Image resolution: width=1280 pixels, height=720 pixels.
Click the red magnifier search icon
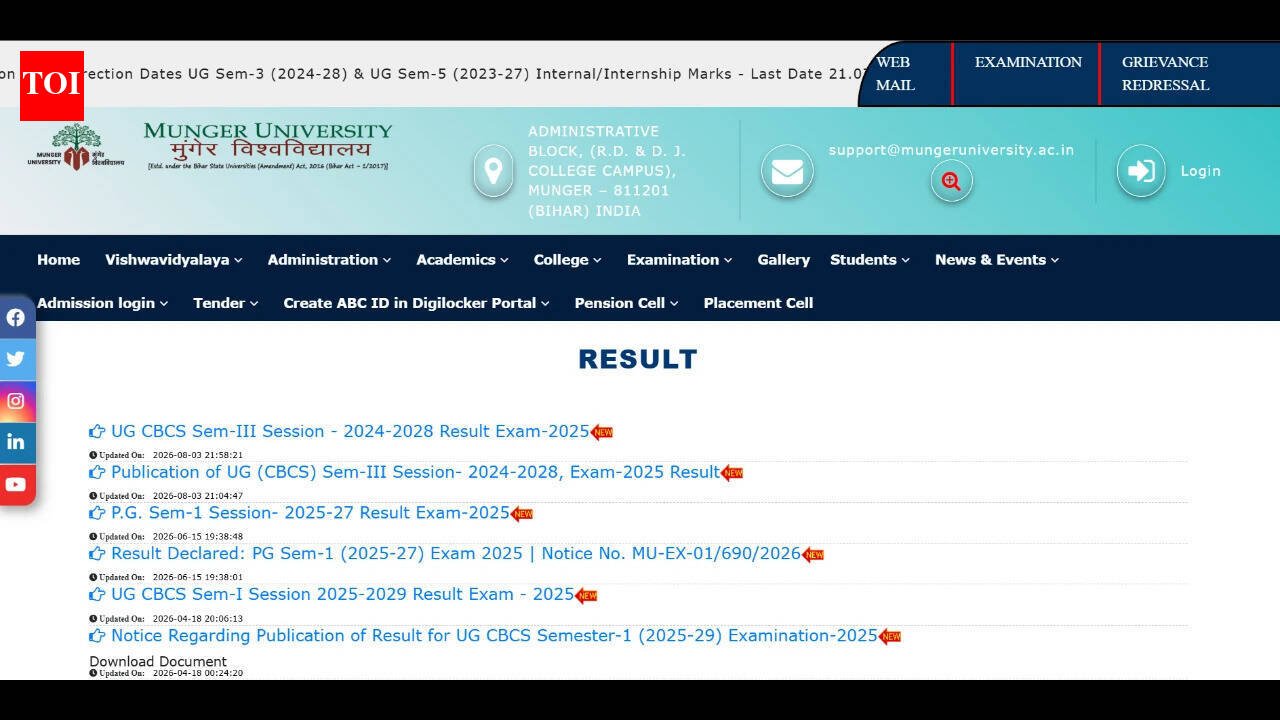click(x=951, y=181)
